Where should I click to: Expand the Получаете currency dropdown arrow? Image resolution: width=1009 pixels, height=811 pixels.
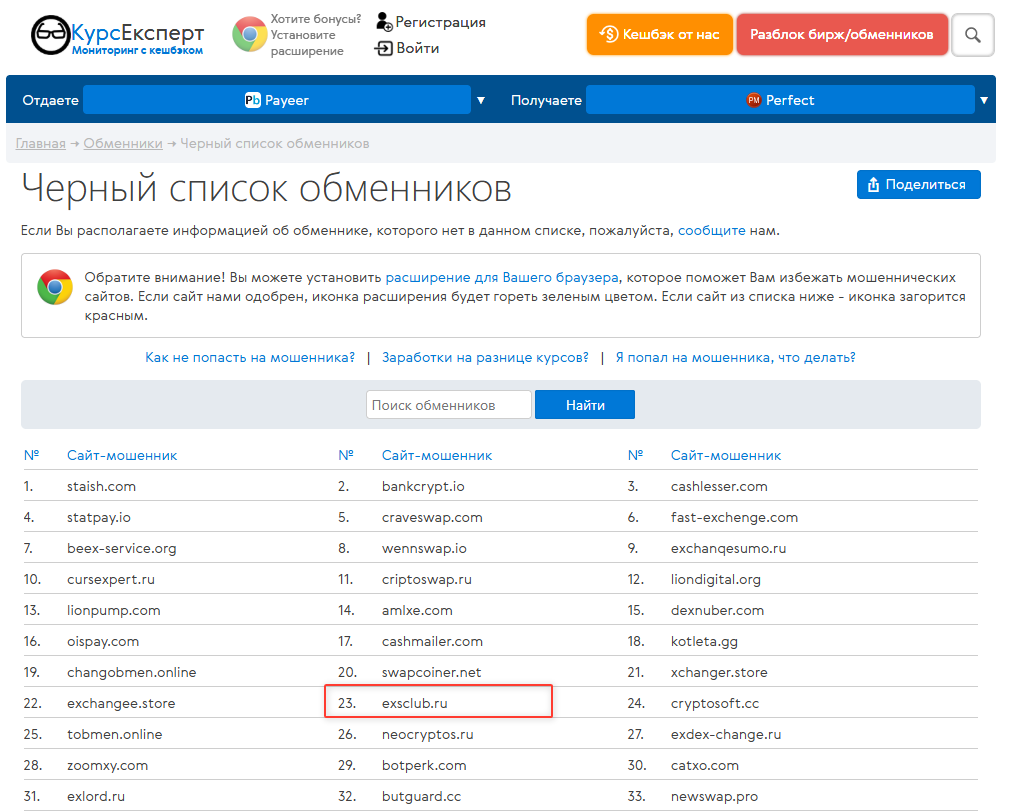(984, 100)
